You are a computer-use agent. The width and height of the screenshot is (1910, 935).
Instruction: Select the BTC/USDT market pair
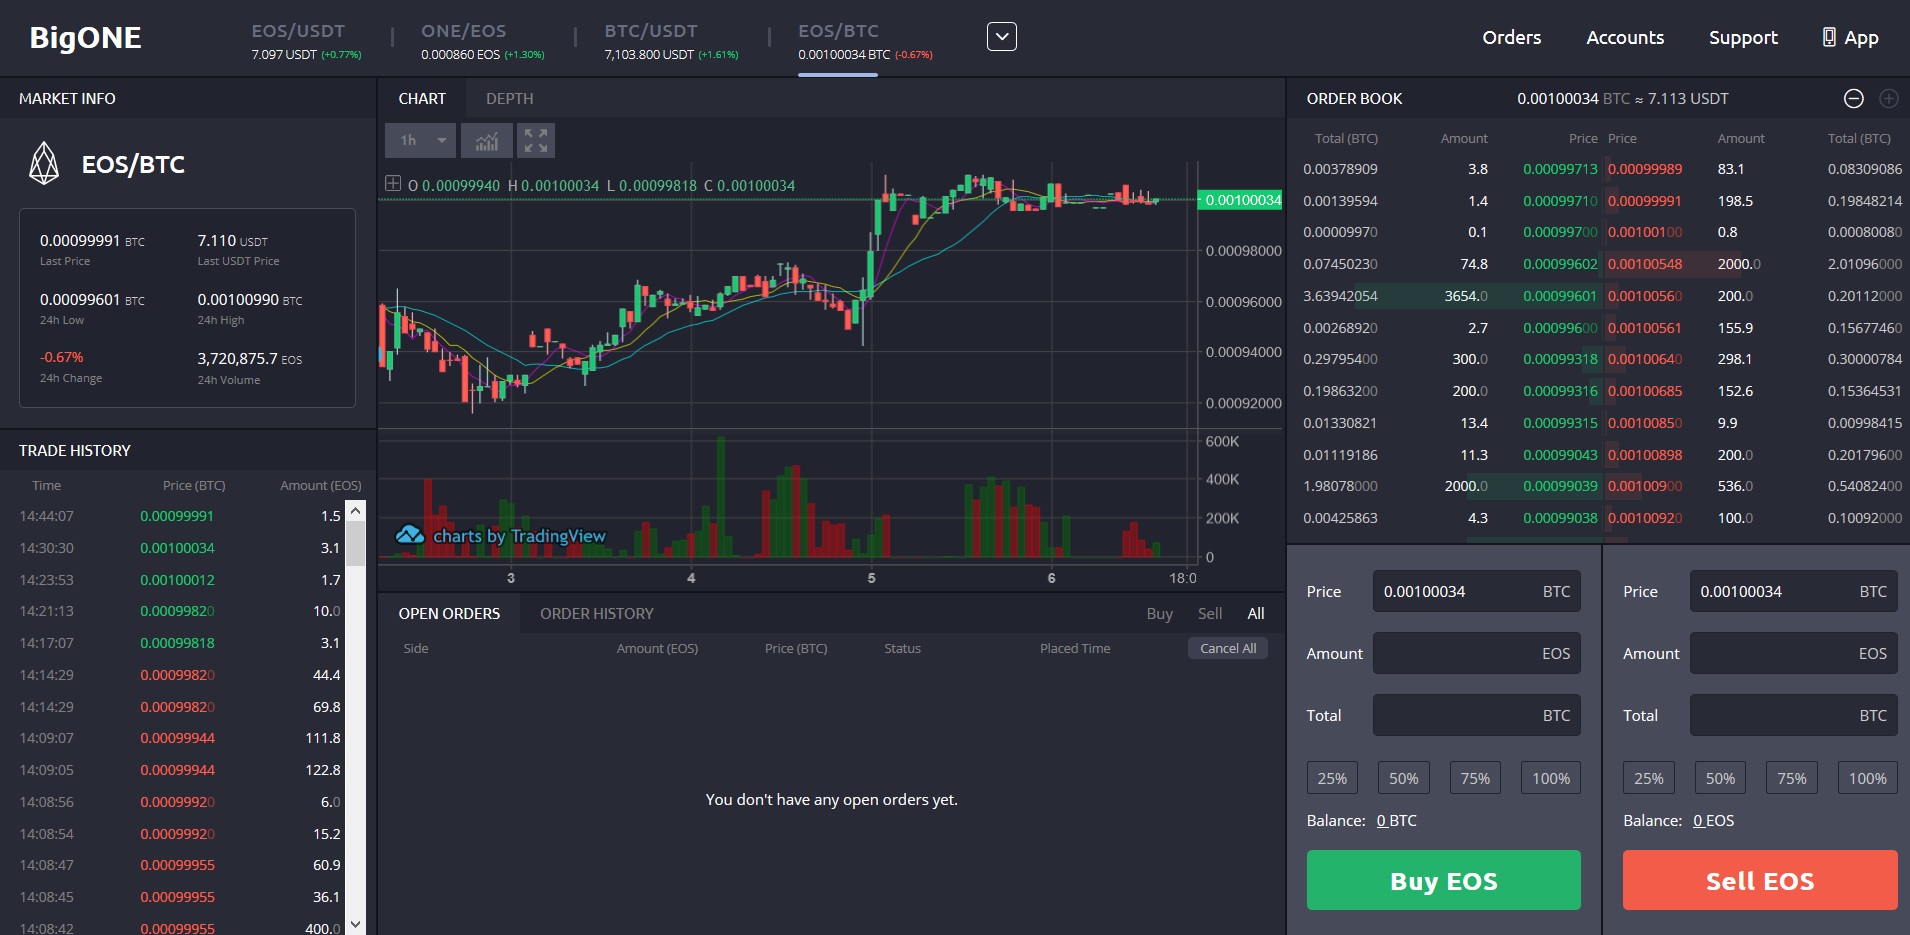[x=671, y=41]
